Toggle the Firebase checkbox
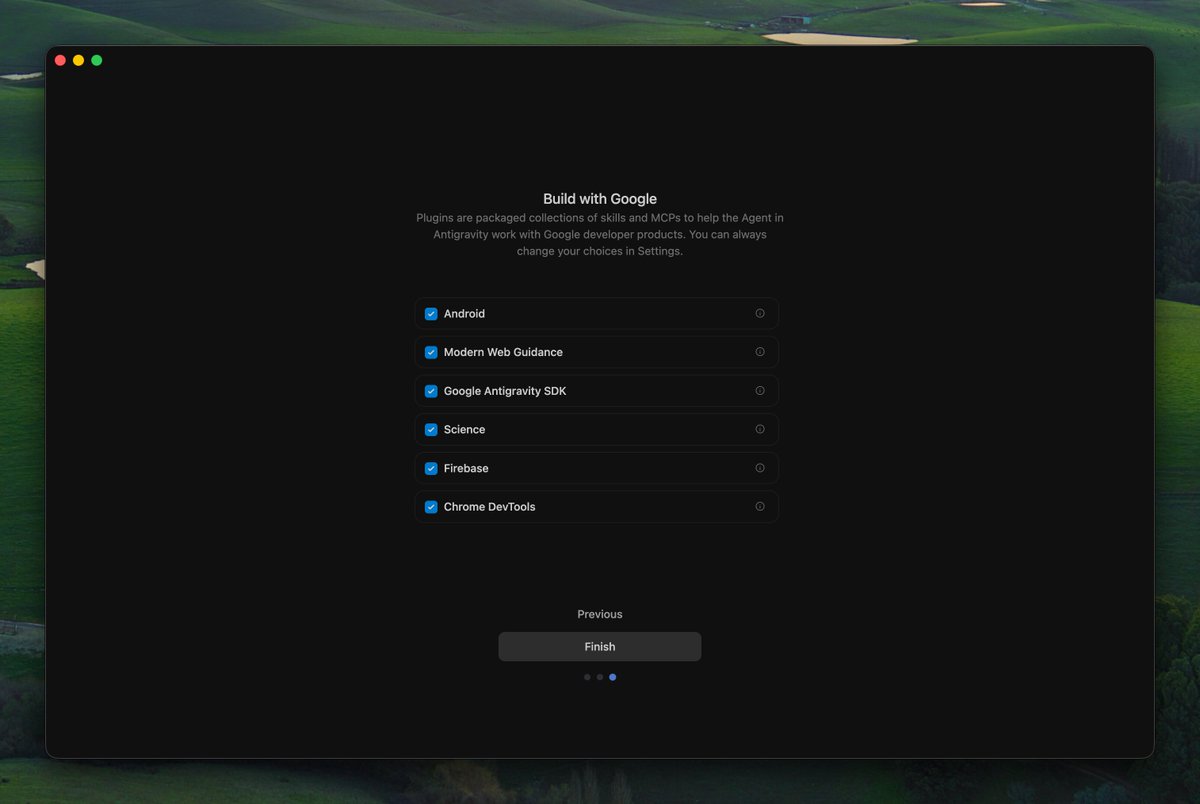The image size is (1200, 804). tap(431, 468)
